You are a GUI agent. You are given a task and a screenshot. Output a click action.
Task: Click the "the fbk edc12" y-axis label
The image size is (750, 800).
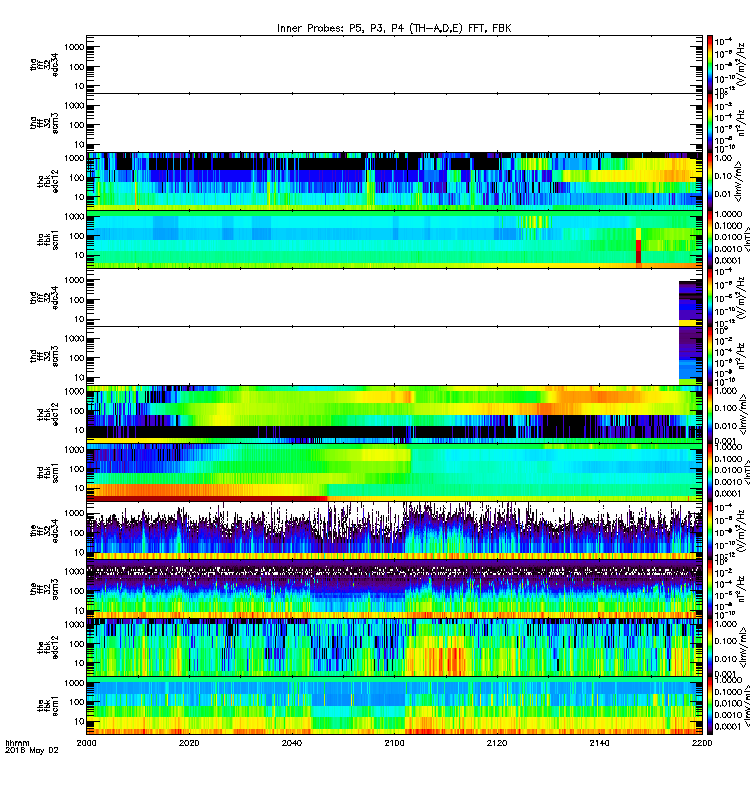48,647
